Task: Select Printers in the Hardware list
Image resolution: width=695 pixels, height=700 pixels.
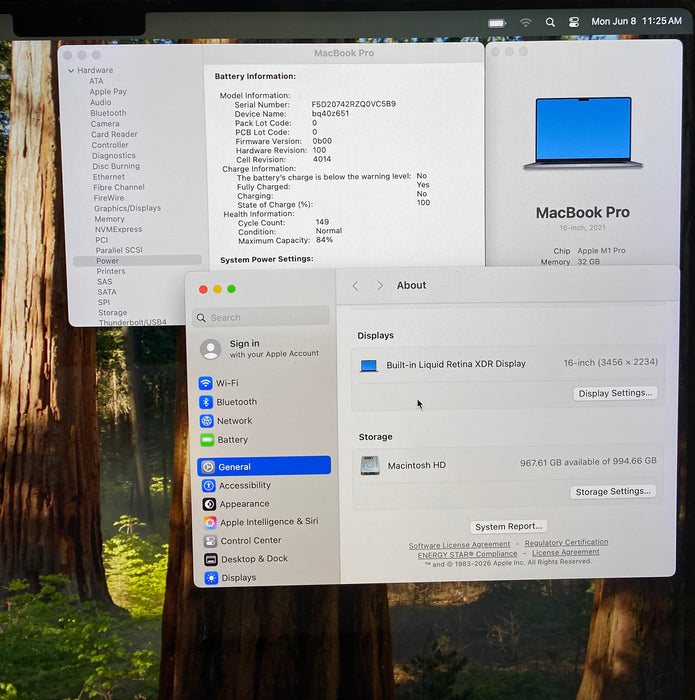Action: click(111, 271)
